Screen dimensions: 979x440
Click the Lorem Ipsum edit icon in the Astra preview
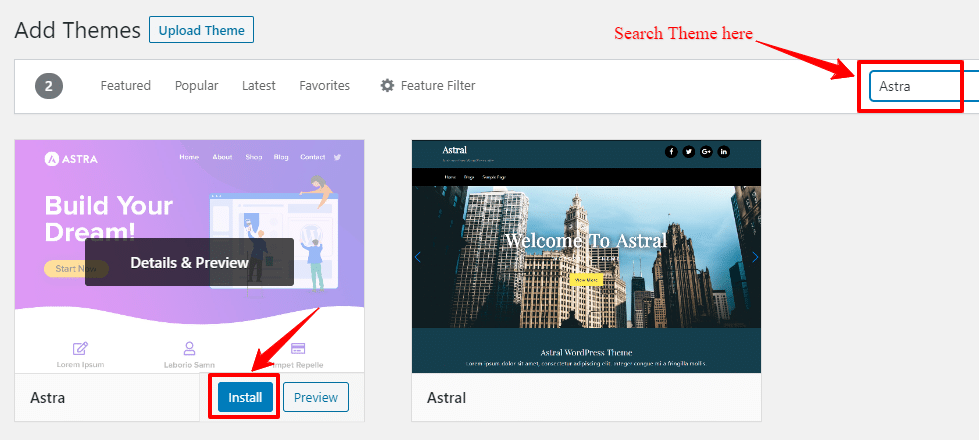80,348
